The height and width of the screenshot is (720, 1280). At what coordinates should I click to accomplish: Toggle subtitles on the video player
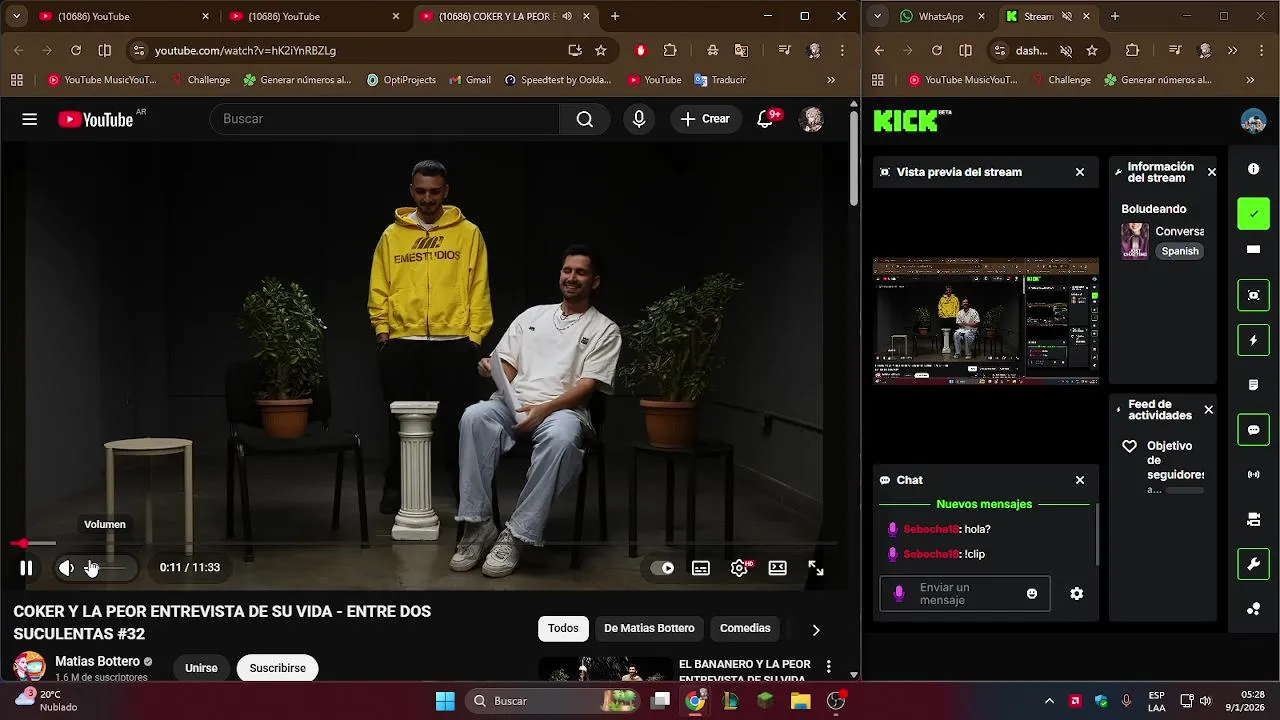tap(701, 568)
